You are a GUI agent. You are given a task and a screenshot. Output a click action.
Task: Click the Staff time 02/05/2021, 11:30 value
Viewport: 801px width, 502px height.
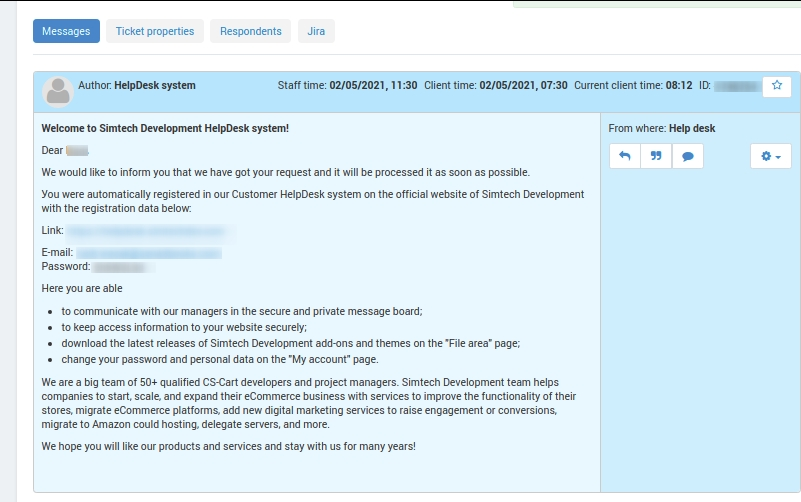pyautogui.click(x=373, y=85)
